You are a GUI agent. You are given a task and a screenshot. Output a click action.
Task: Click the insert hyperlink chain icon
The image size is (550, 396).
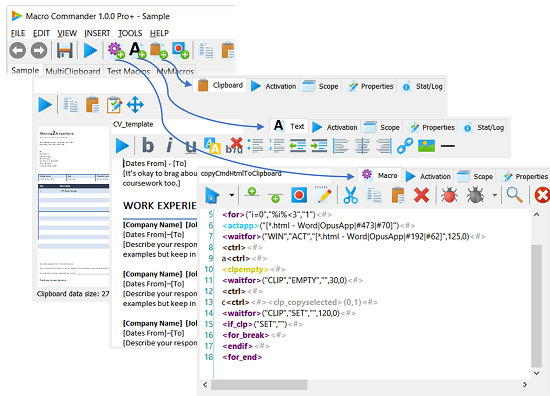[x=405, y=146]
